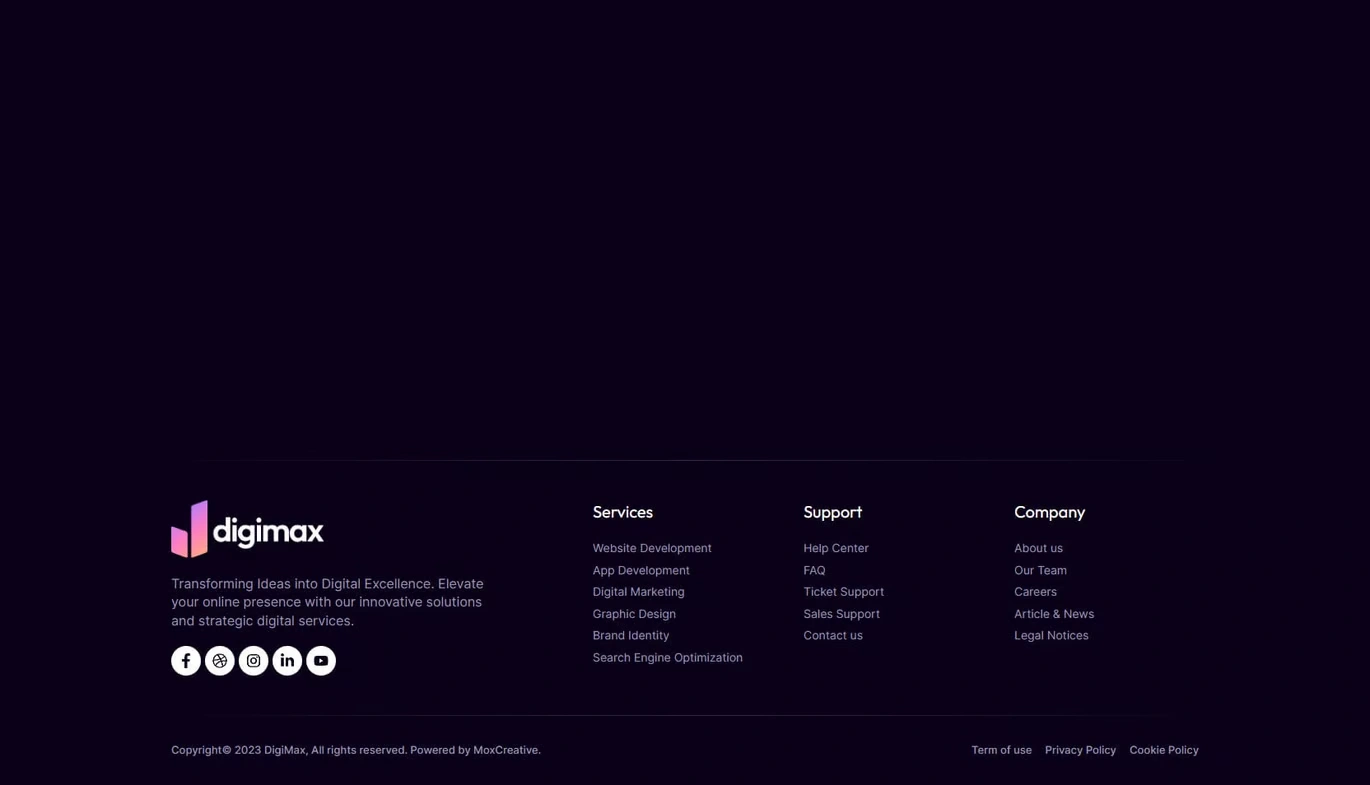Open the Help Center link

tap(836, 548)
